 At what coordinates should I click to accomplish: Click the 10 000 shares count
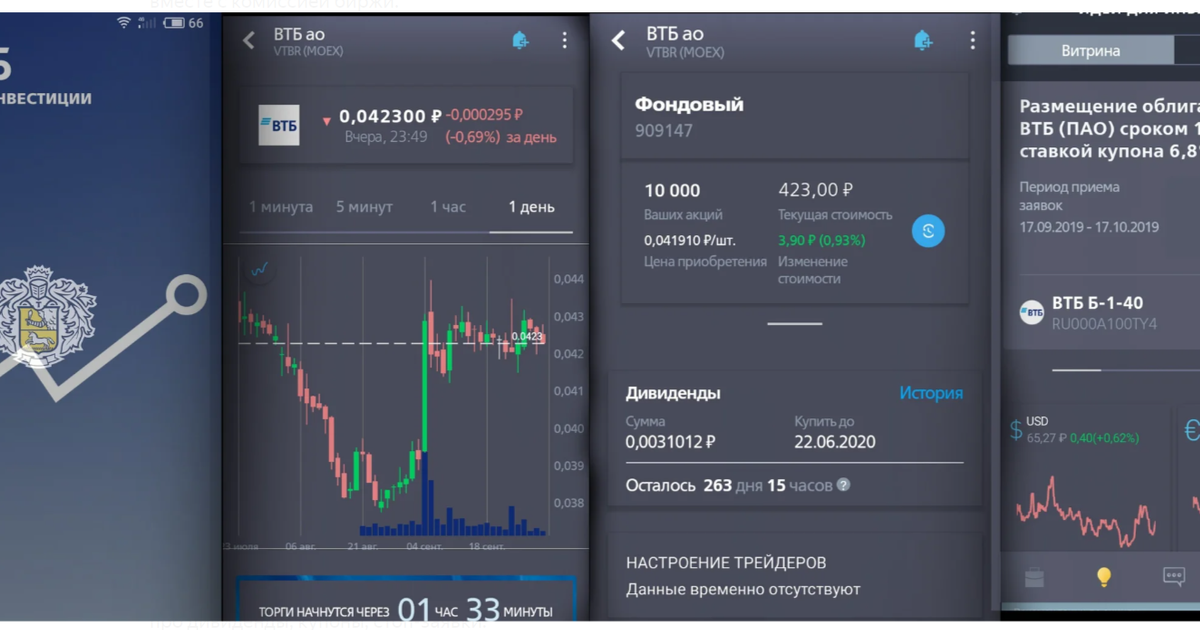(672, 190)
